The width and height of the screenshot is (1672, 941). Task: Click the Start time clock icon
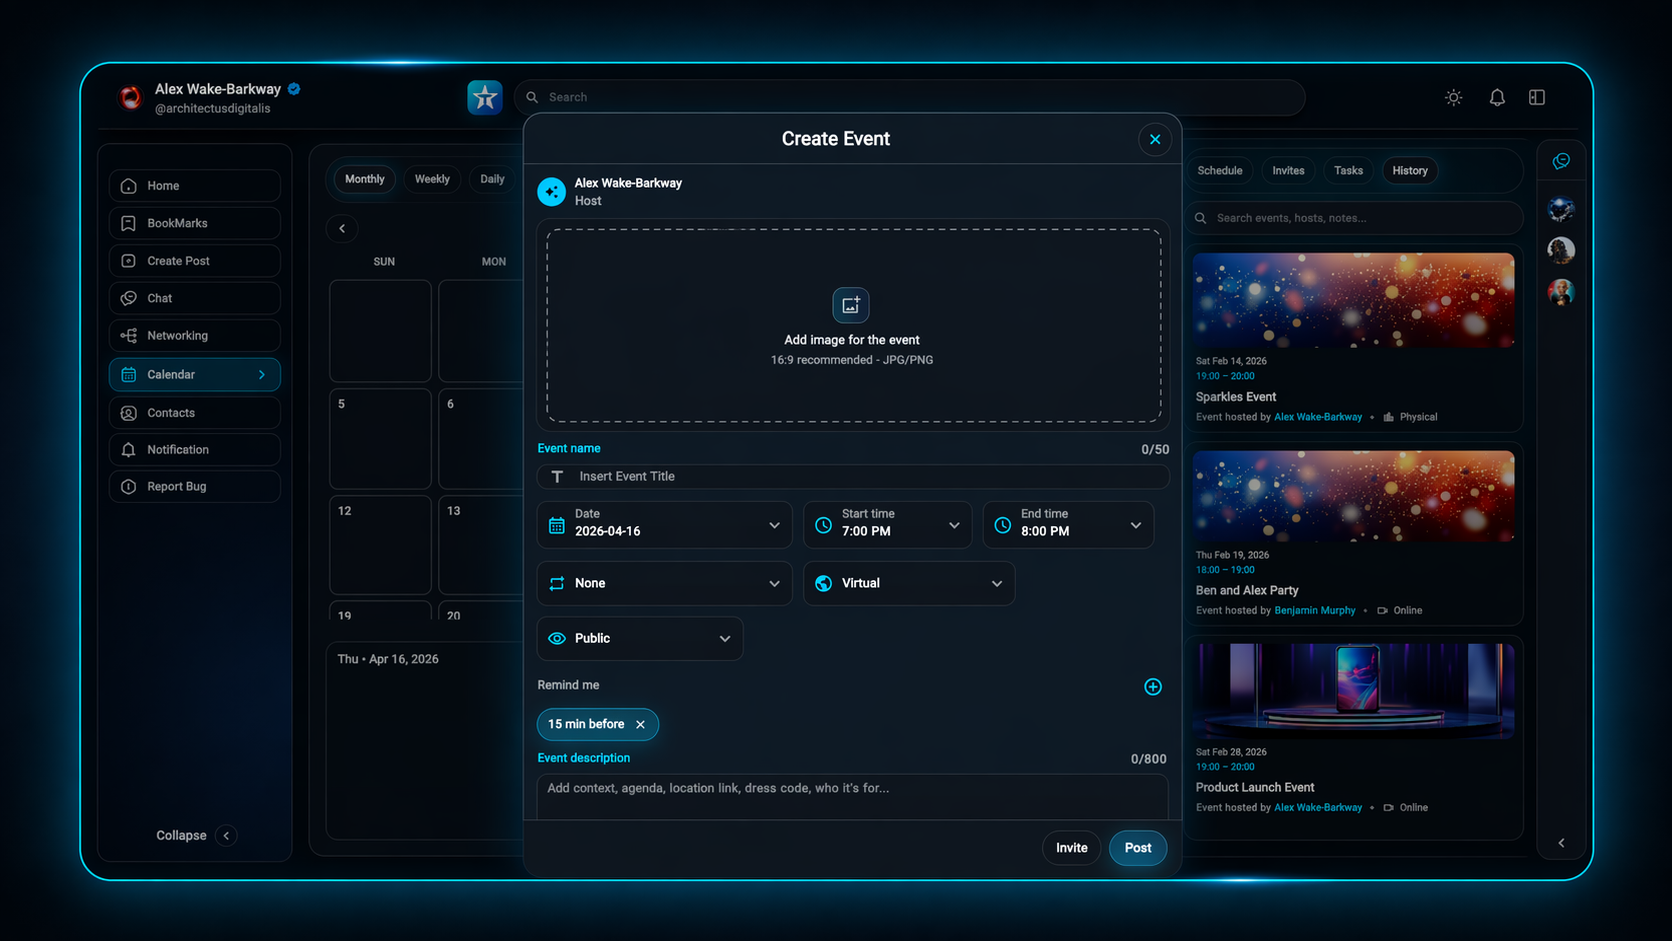click(823, 526)
